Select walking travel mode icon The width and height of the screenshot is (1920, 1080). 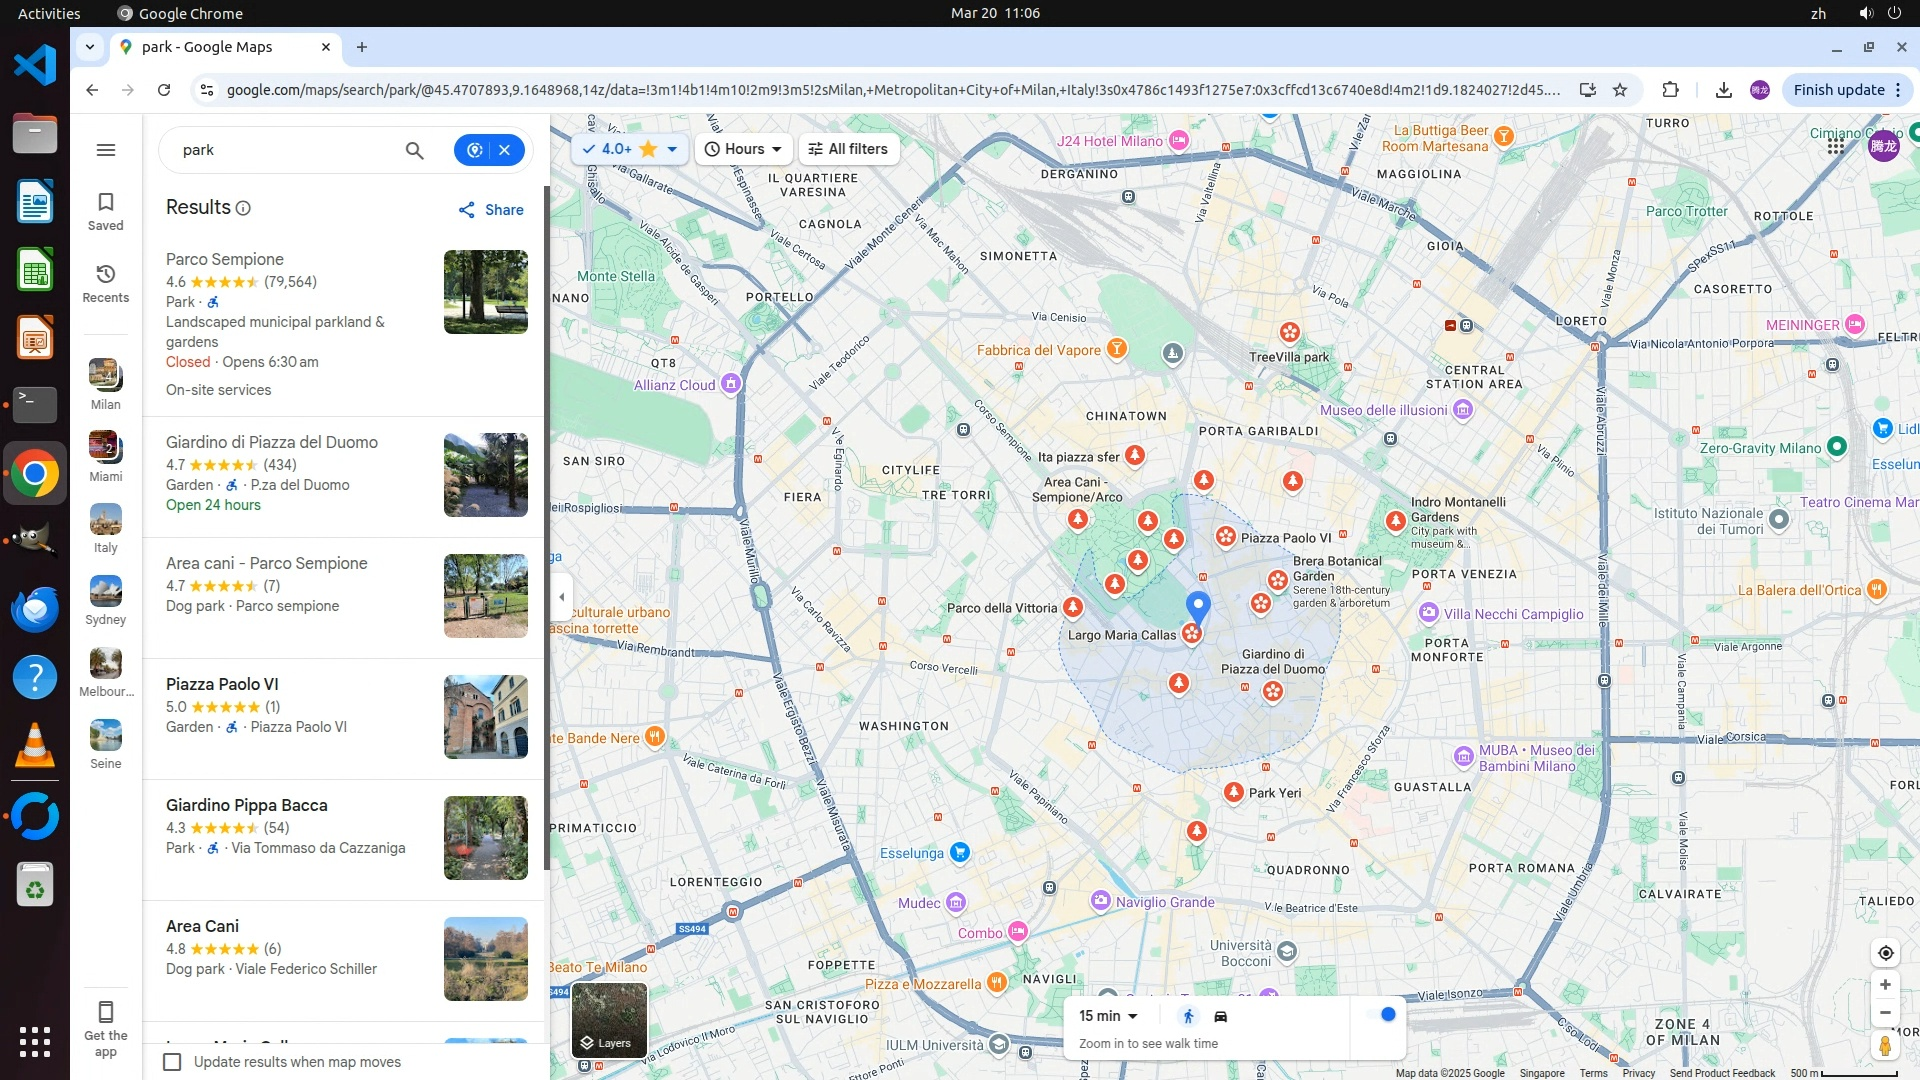point(1188,1016)
